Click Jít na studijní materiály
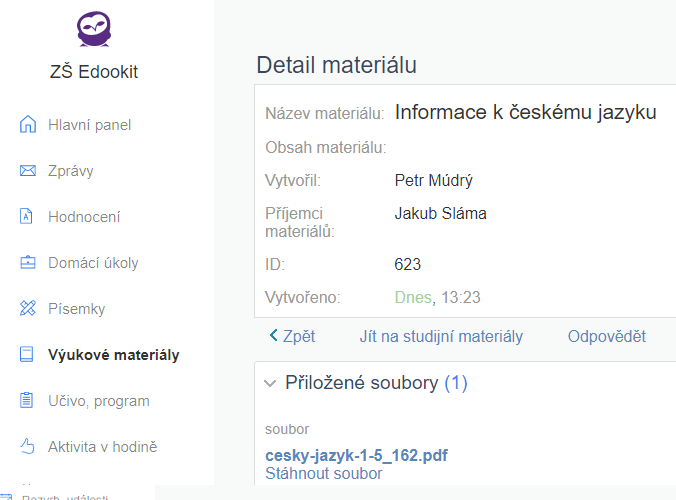676x500 pixels. click(441, 337)
